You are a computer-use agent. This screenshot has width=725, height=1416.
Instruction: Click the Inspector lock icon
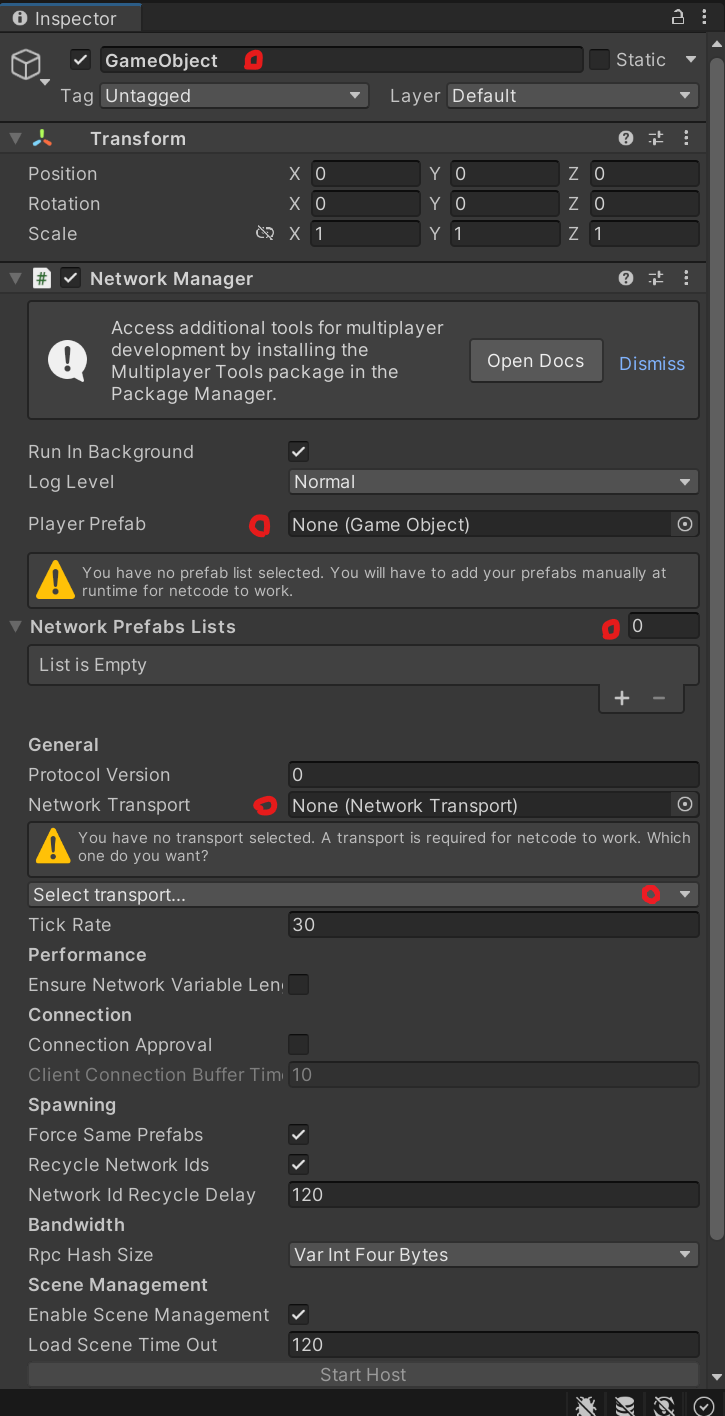[677, 17]
